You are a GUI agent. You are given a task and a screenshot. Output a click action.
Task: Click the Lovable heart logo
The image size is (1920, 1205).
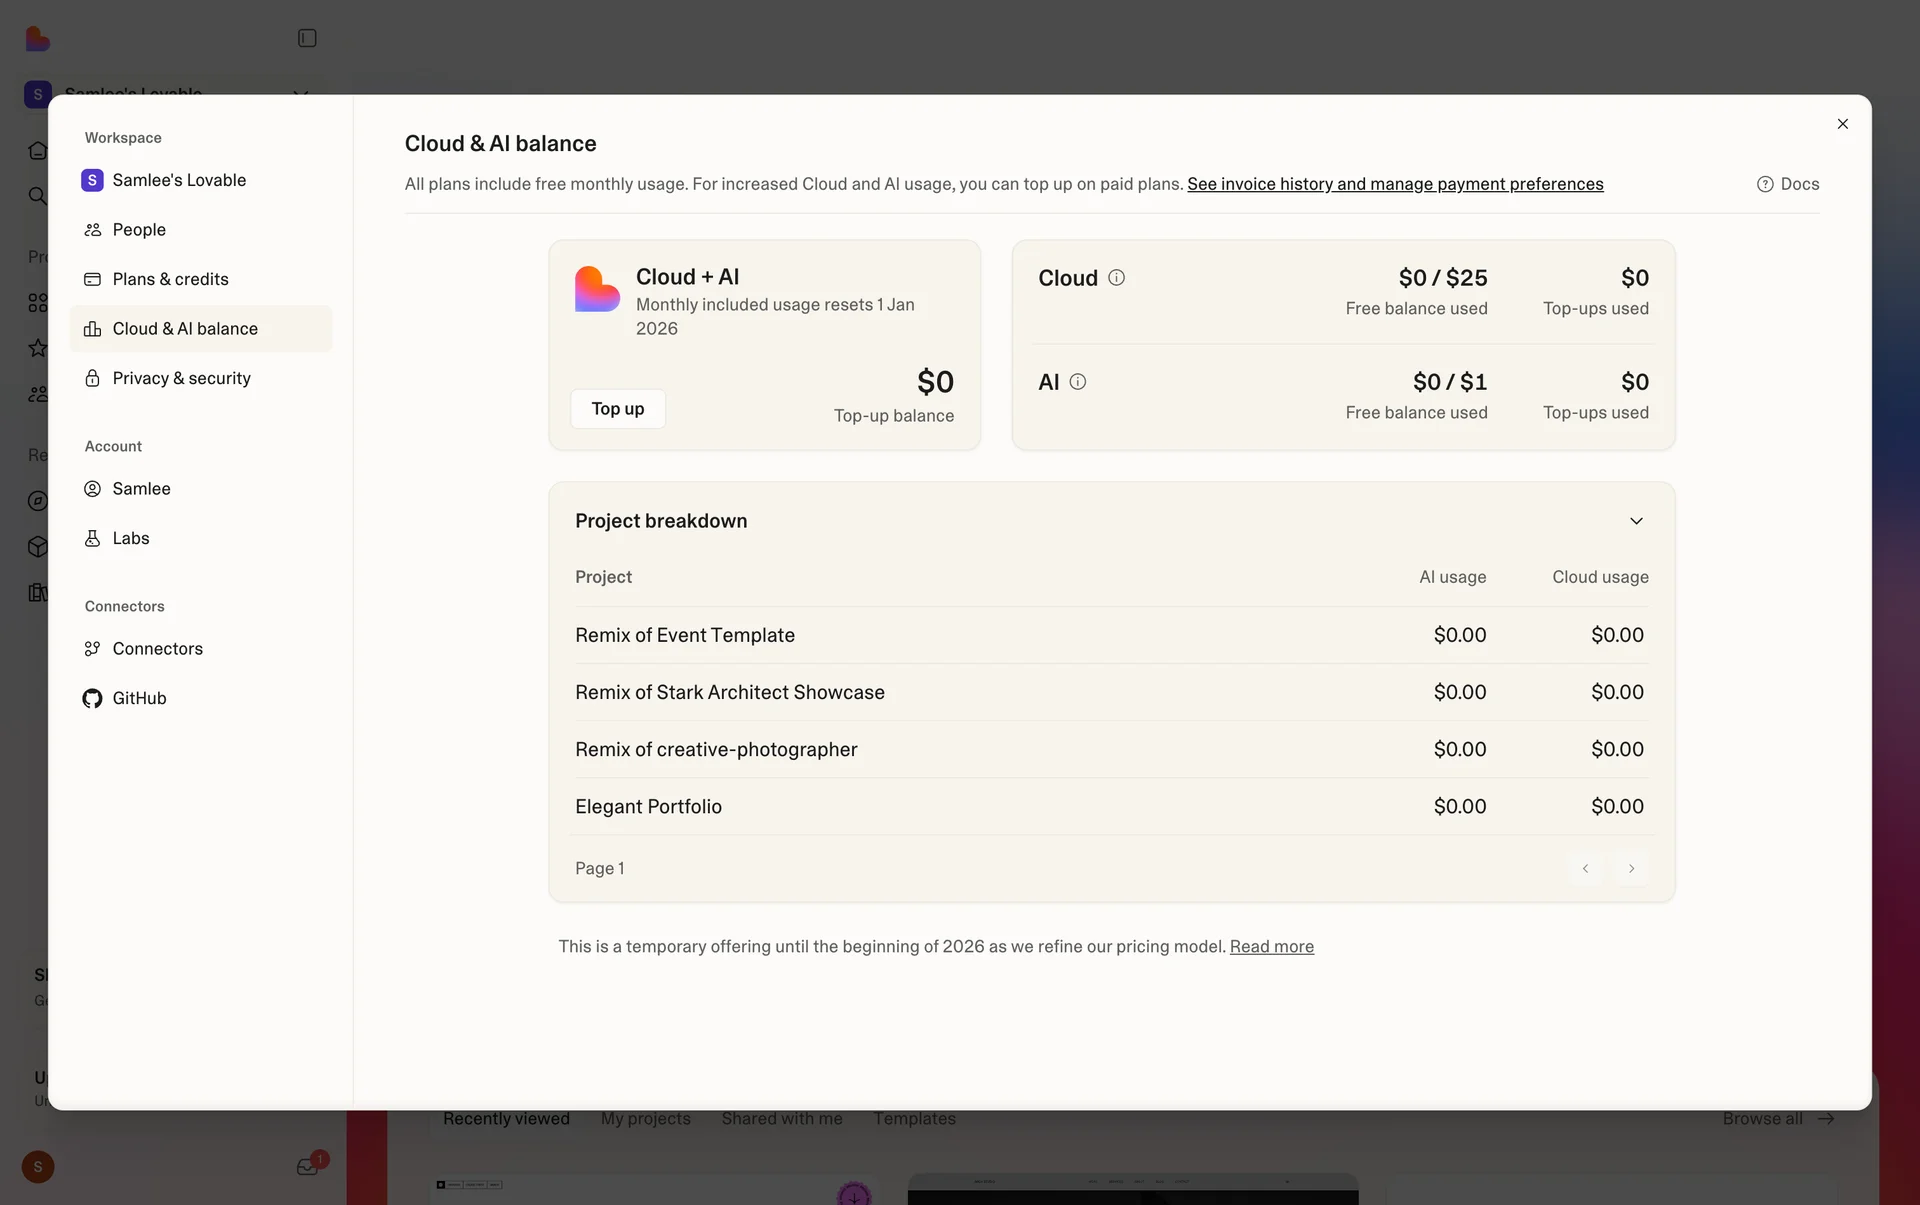38,38
